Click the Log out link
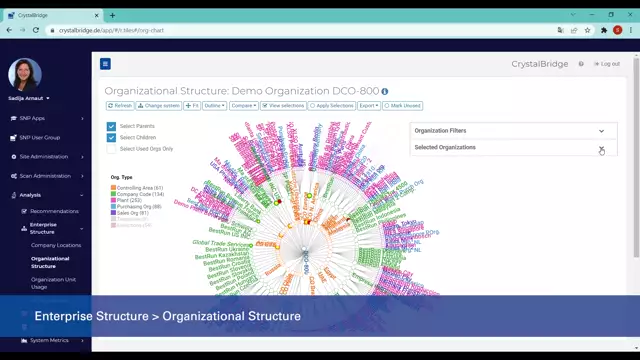 click(x=607, y=64)
